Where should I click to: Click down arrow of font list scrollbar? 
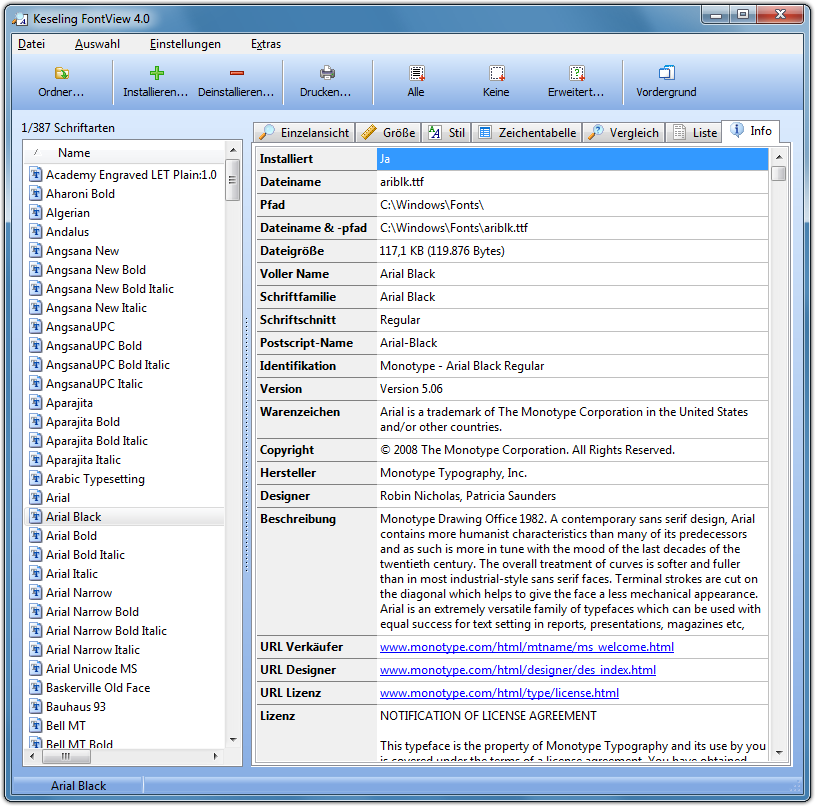[x=233, y=738]
